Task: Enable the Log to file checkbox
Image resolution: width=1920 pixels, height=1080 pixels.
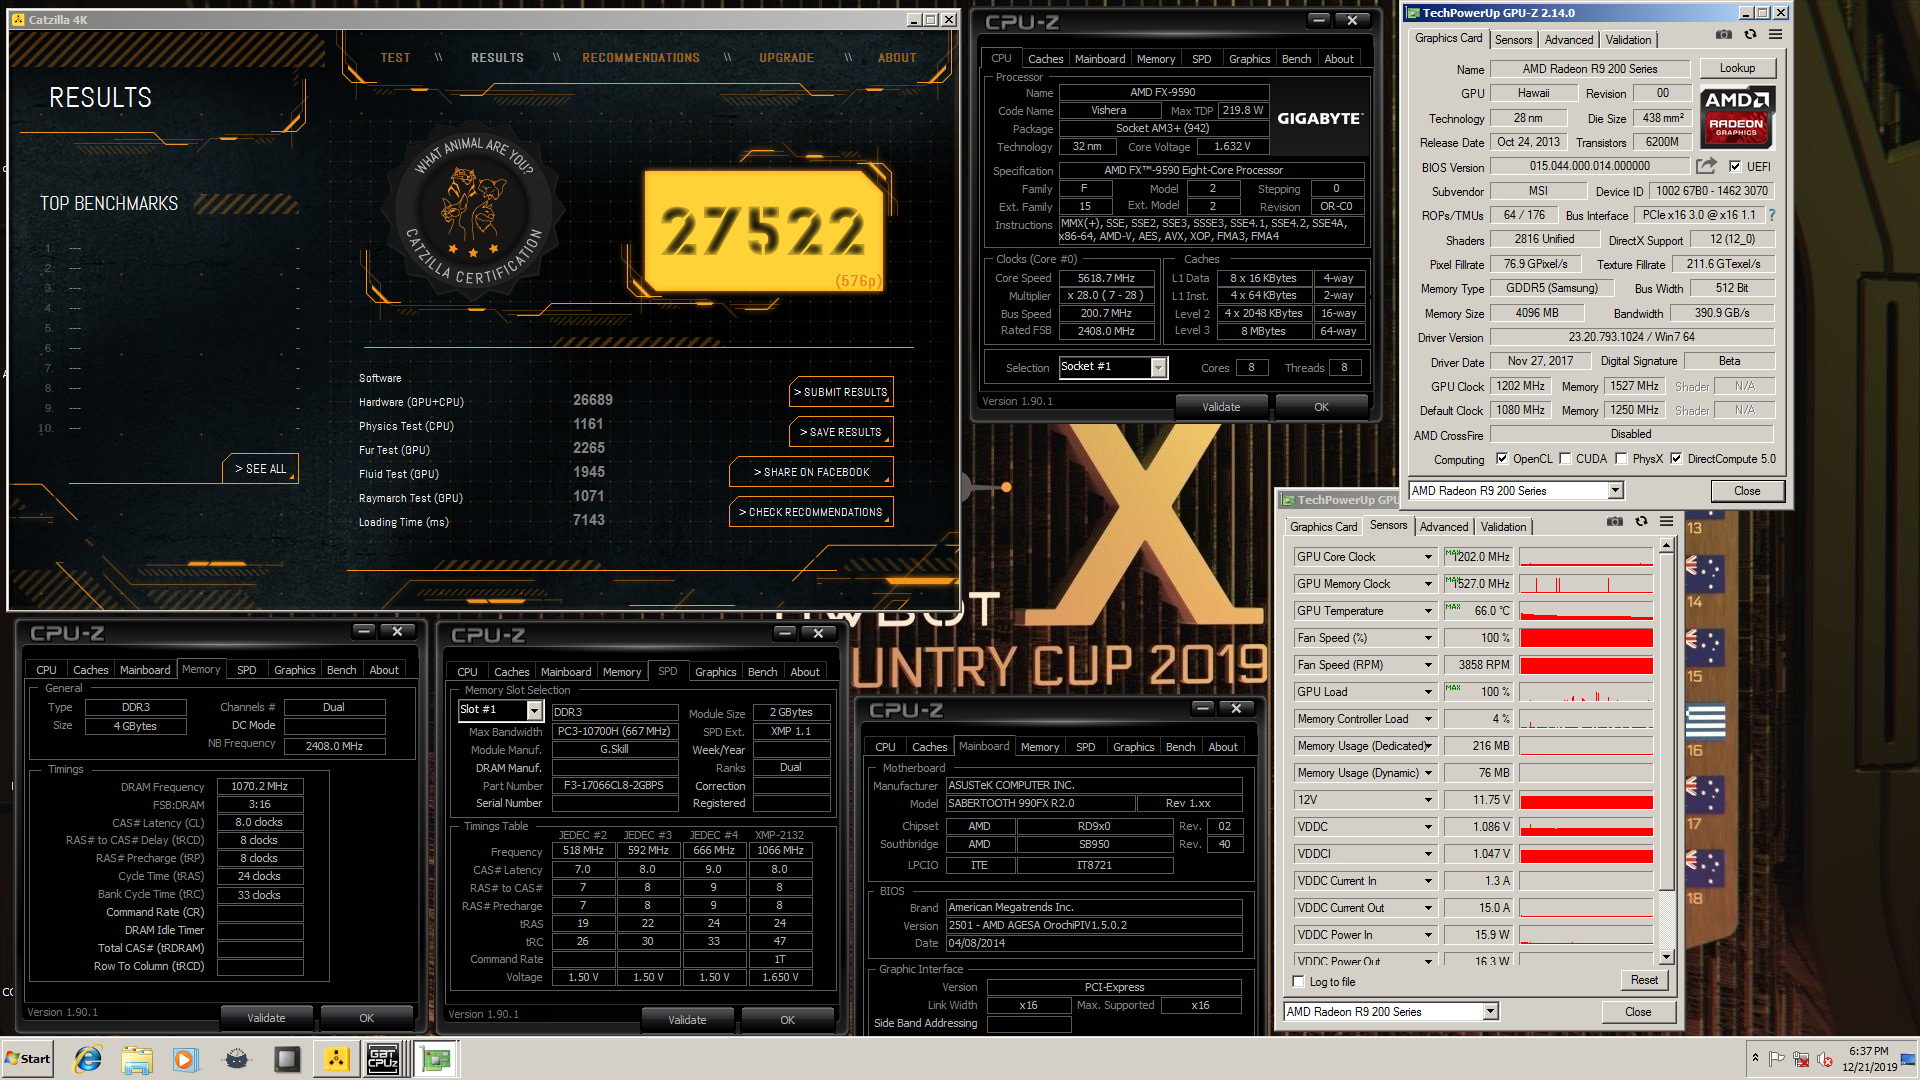Action: [x=1299, y=982]
